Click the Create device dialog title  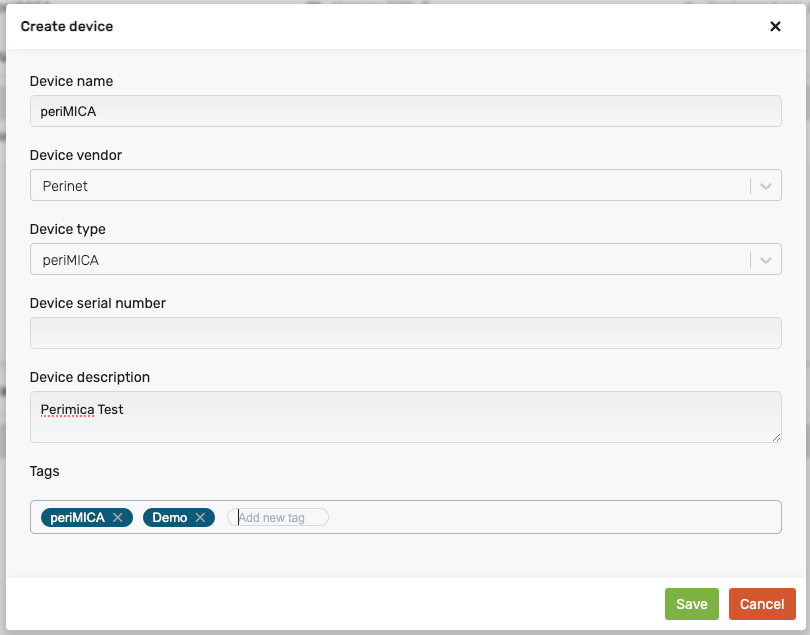click(67, 27)
